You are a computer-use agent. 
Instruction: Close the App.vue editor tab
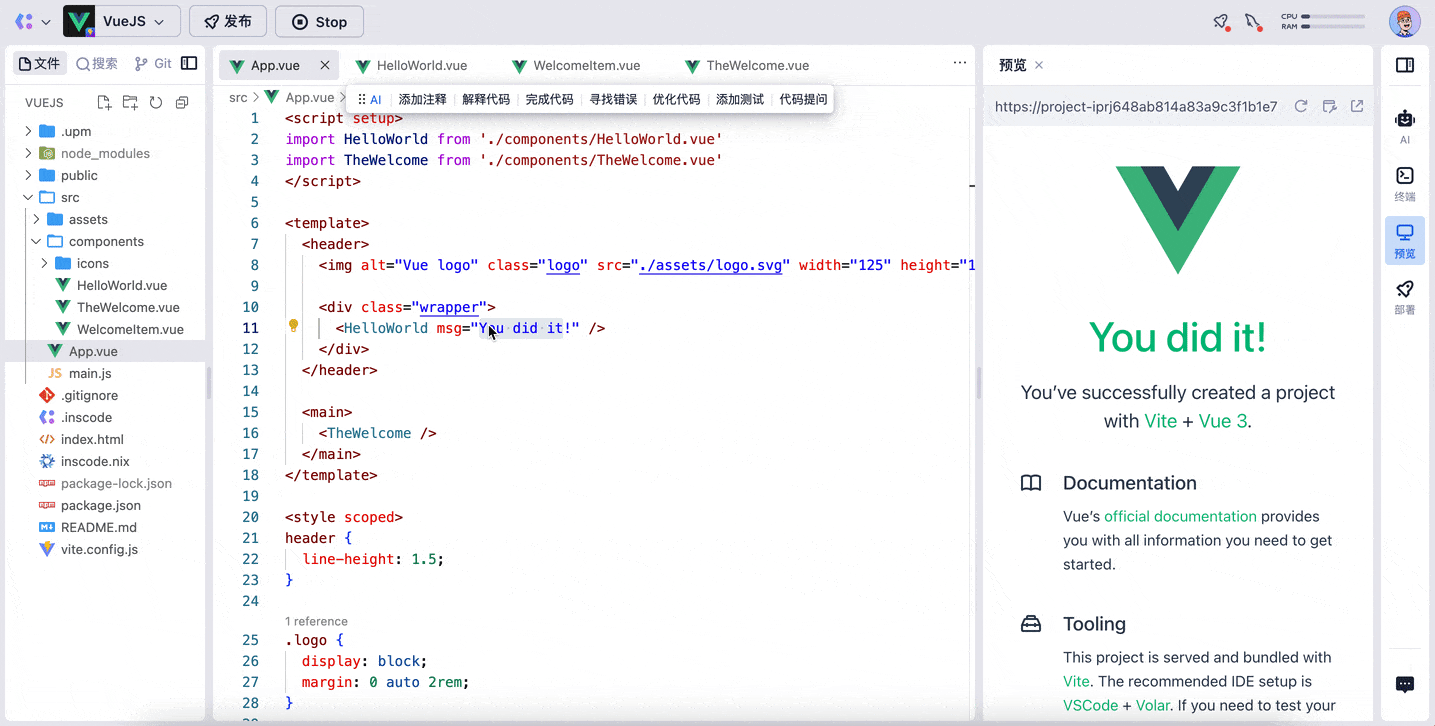pyautogui.click(x=324, y=65)
